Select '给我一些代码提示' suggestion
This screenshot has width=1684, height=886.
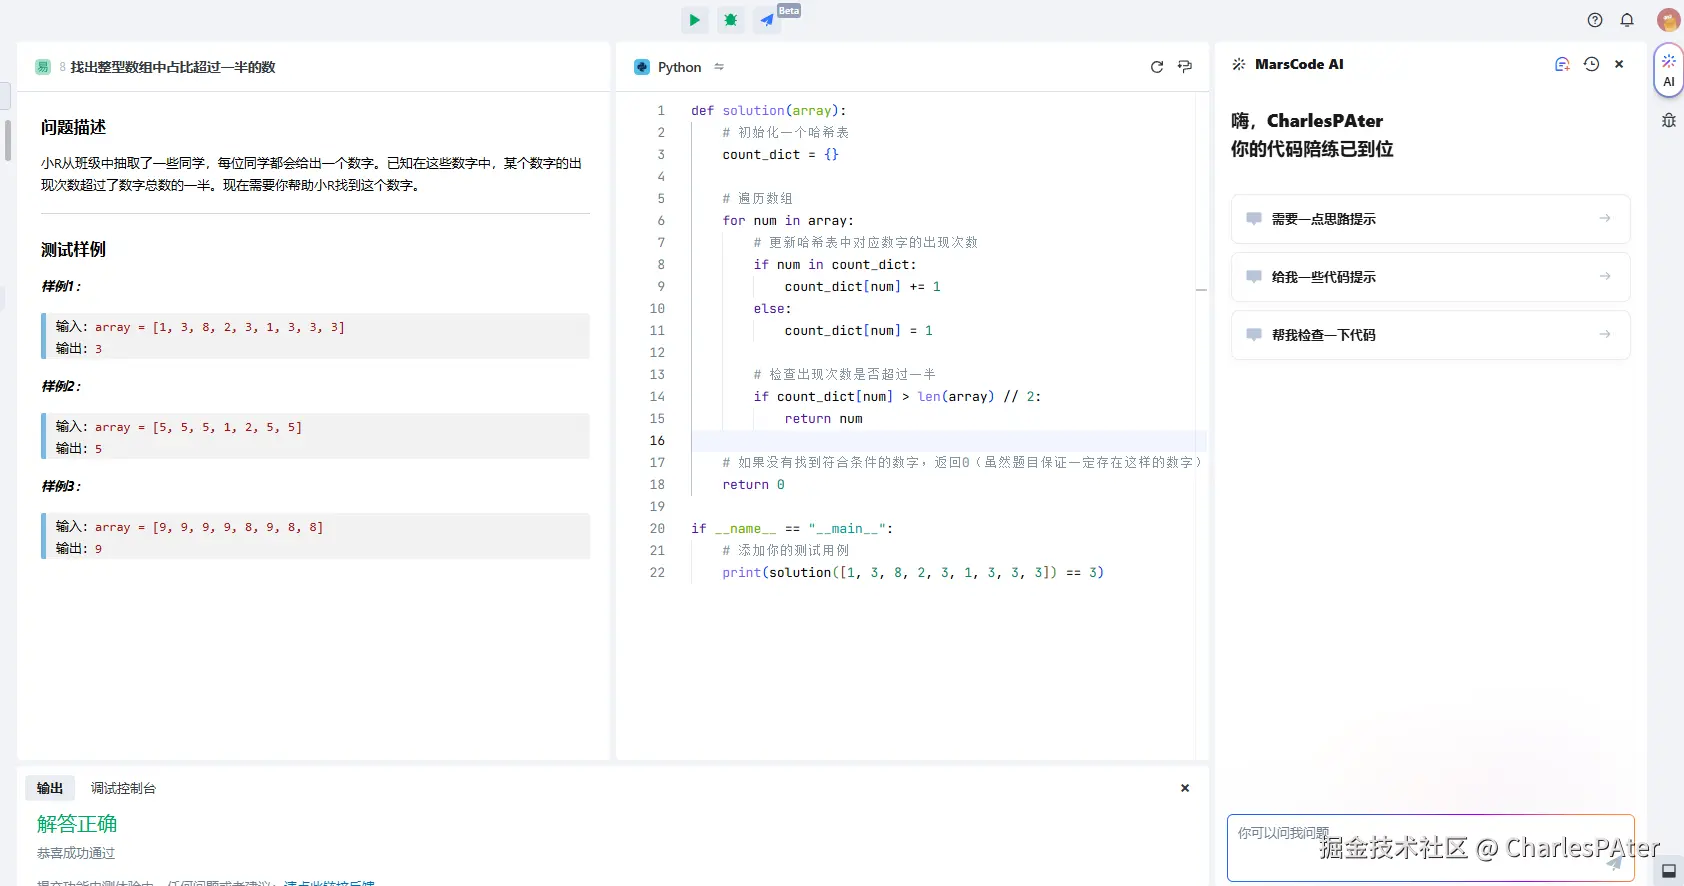click(1430, 277)
